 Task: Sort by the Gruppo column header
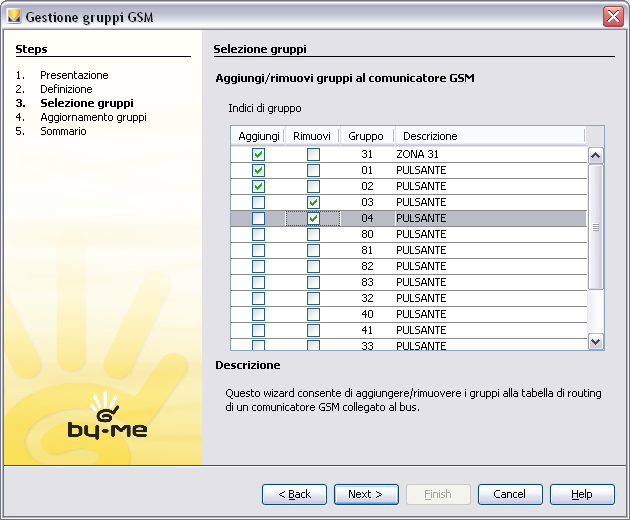[367, 136]
